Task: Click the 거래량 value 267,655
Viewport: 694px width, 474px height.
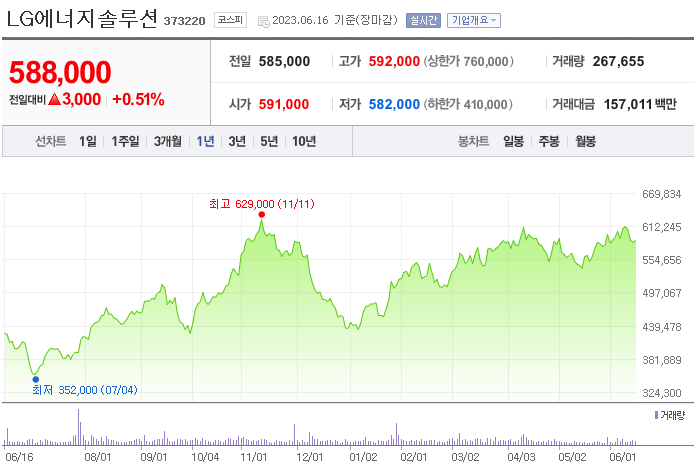Action: coord(618,61)
